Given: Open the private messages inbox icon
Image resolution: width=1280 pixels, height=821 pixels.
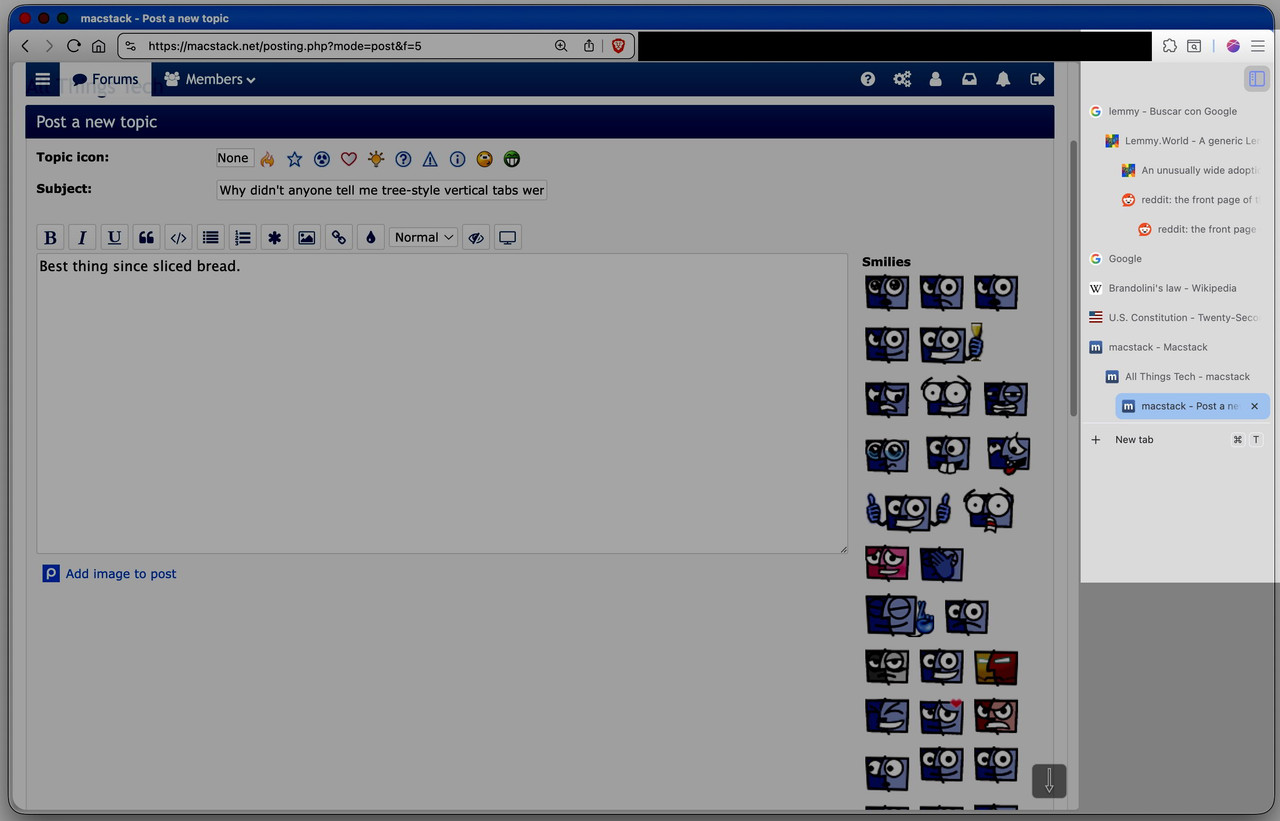Looking at the screenshot, I should [x=969, y=78].
